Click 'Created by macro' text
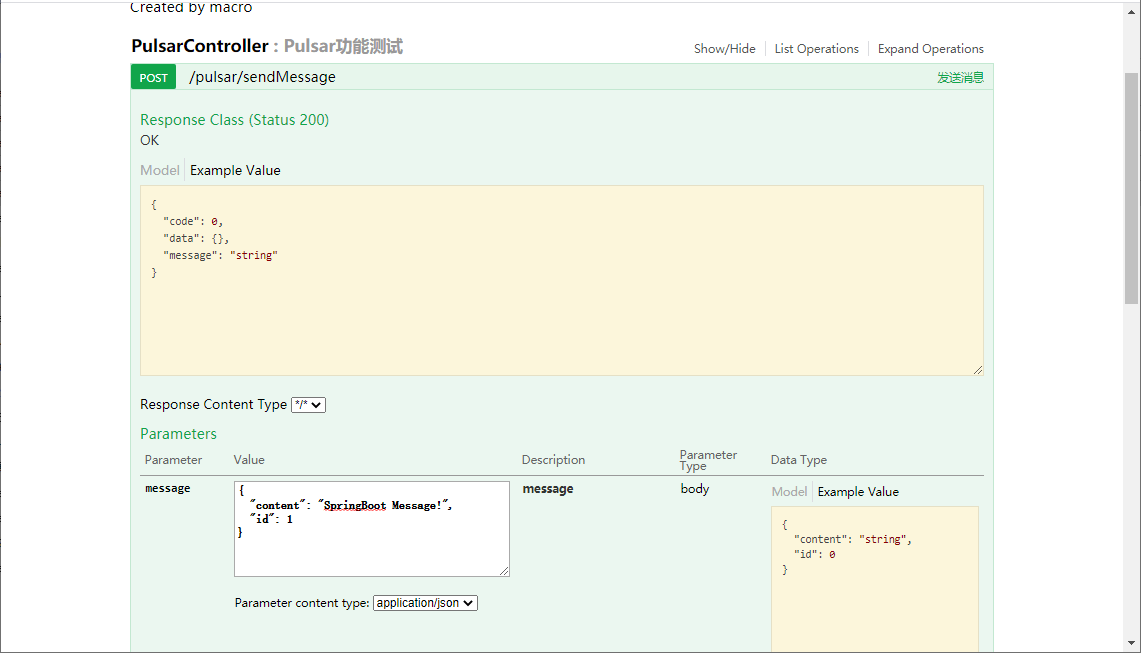 (191, 7)
